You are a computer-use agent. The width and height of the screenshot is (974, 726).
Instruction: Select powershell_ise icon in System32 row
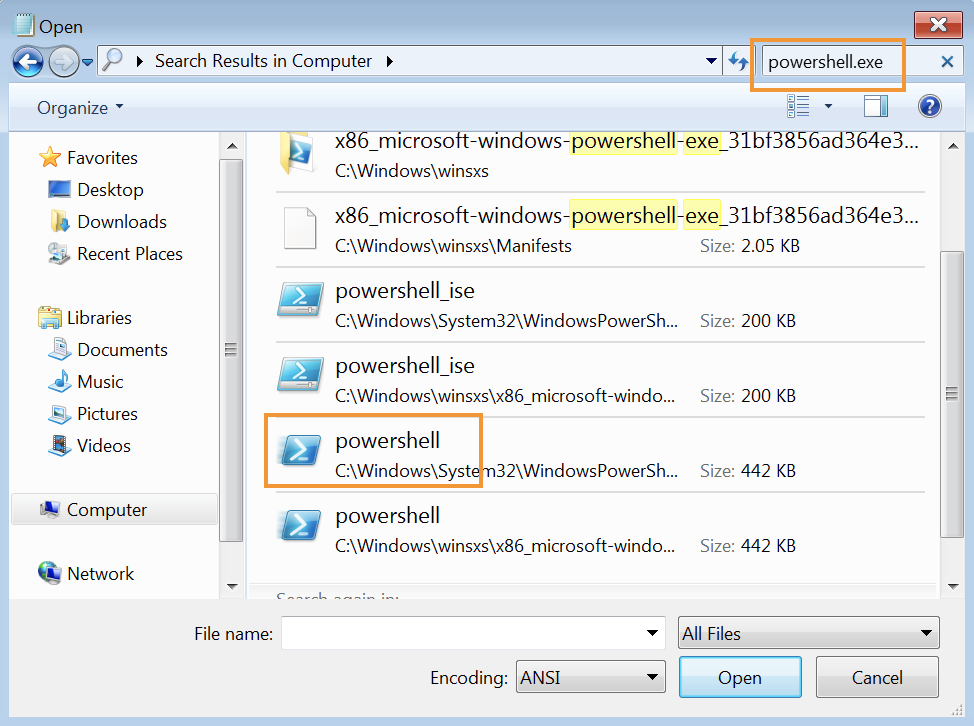301,299
